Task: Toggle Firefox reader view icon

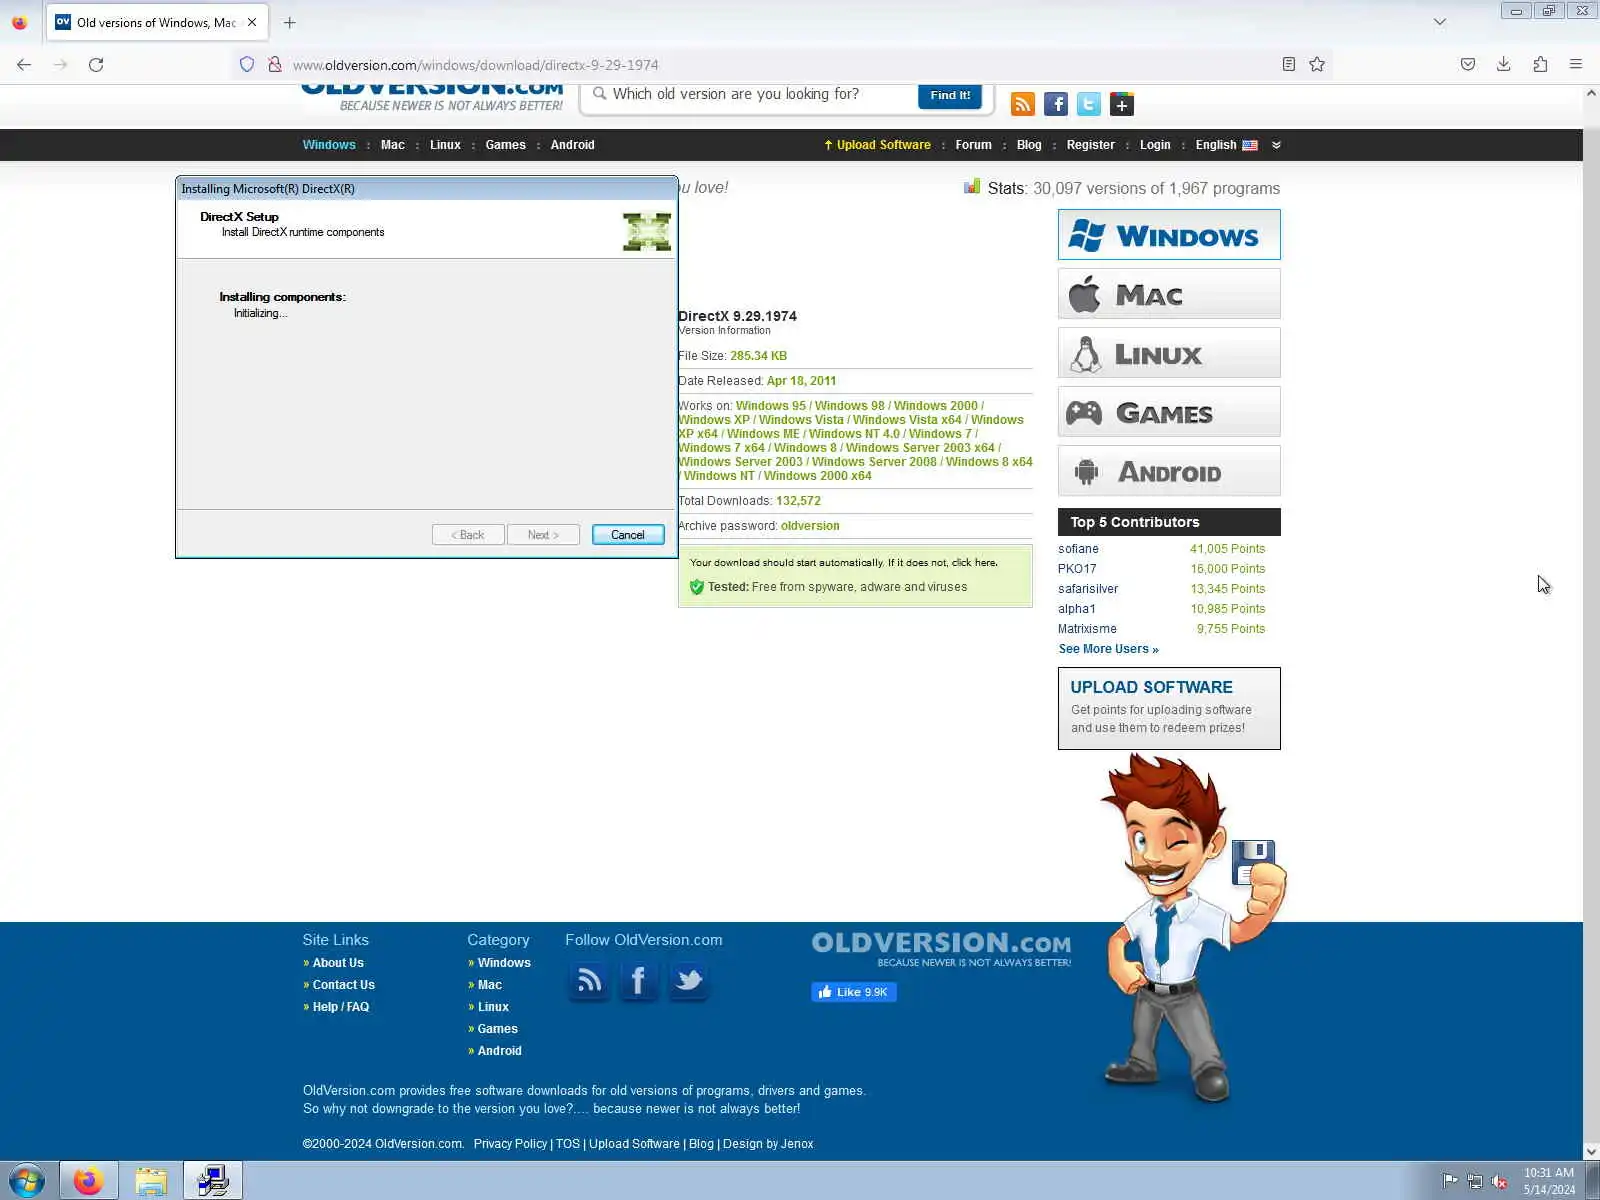Action: point(1289,64)
